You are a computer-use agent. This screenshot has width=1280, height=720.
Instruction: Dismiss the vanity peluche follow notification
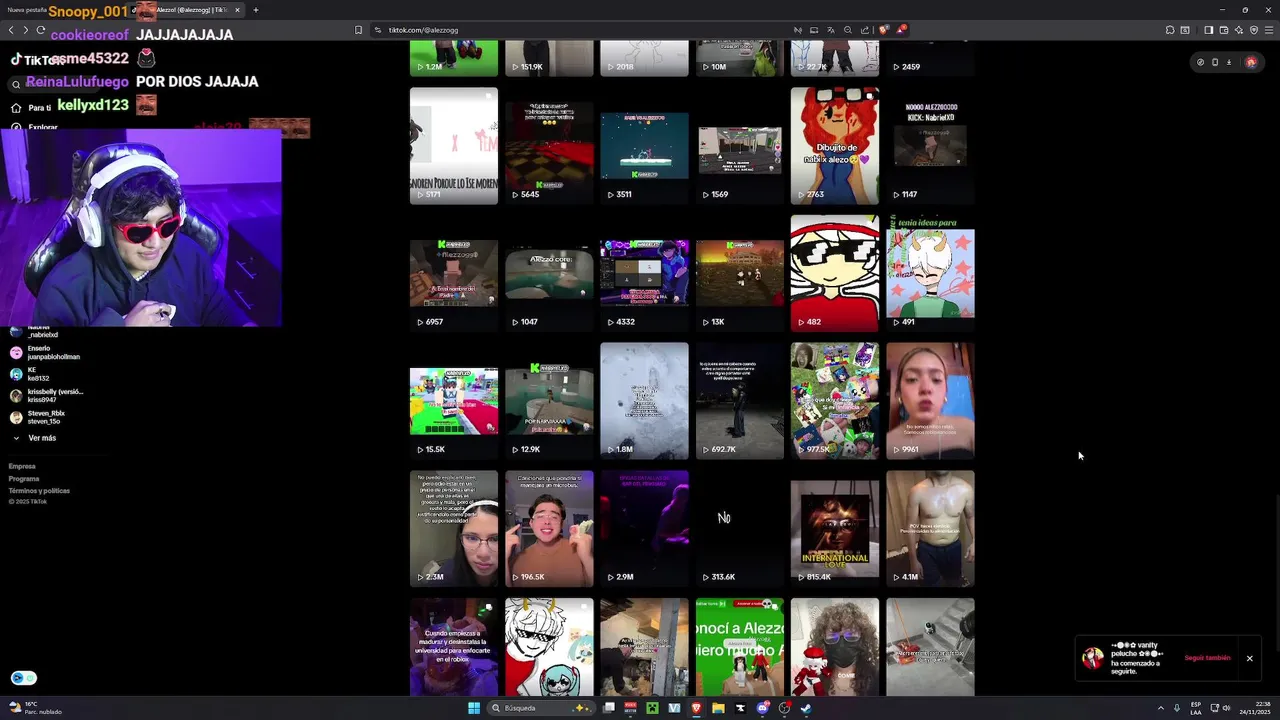(1249, 658)
